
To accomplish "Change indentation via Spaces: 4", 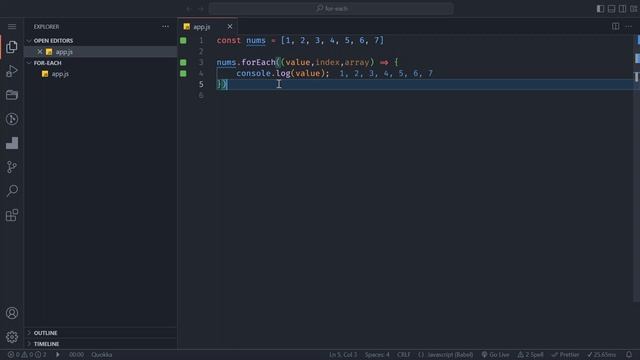I will click(x=377, y=355).
